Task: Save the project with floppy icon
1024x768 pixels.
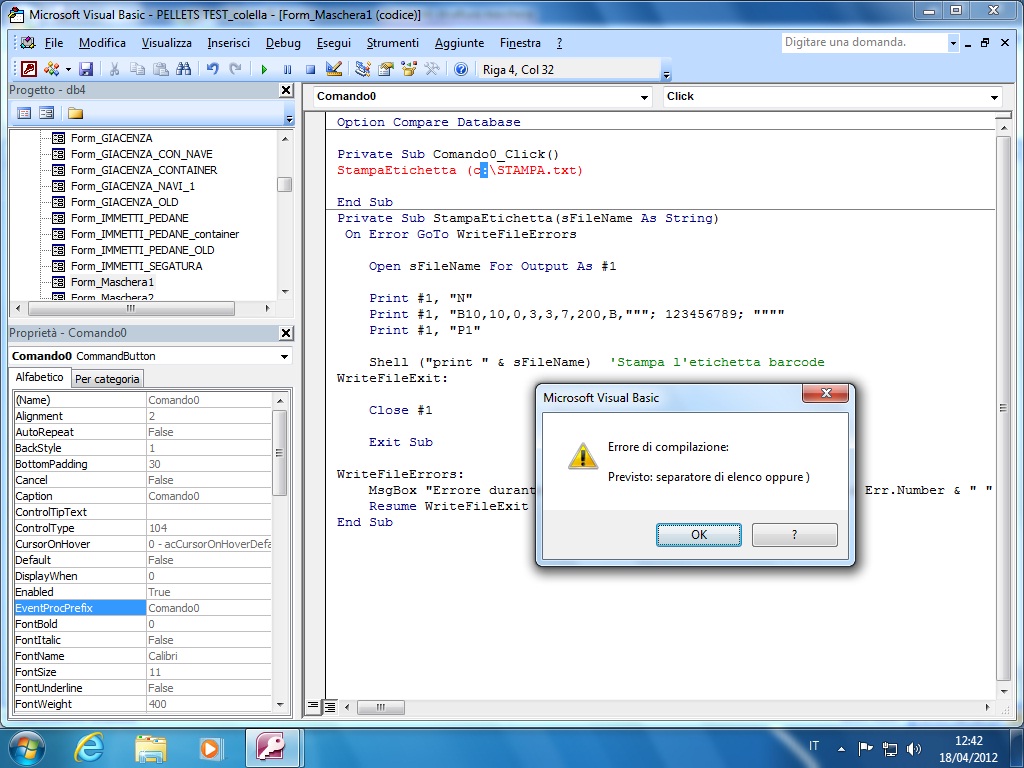Action: tap(86, 69)
